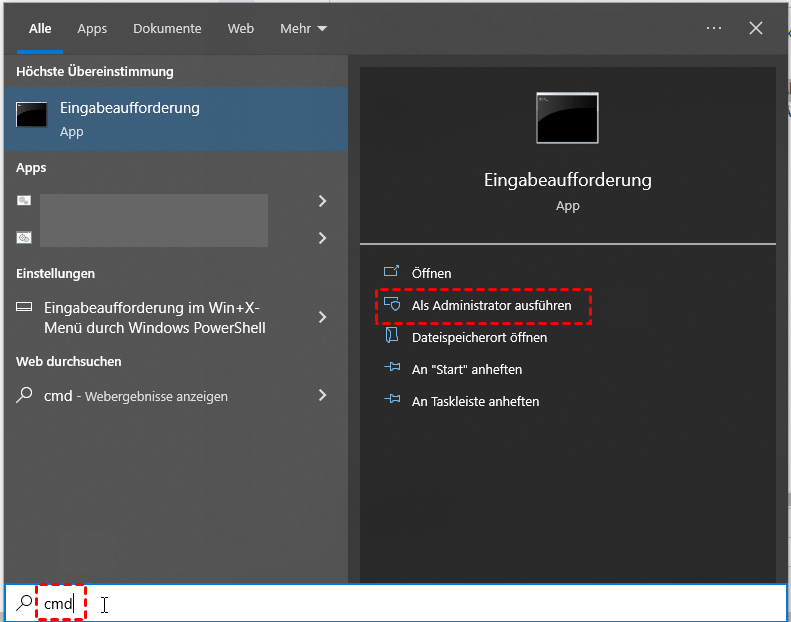Click the Eingabeaufforderung icon in best match
Screen dimensions: 791x622
(31, 116)
